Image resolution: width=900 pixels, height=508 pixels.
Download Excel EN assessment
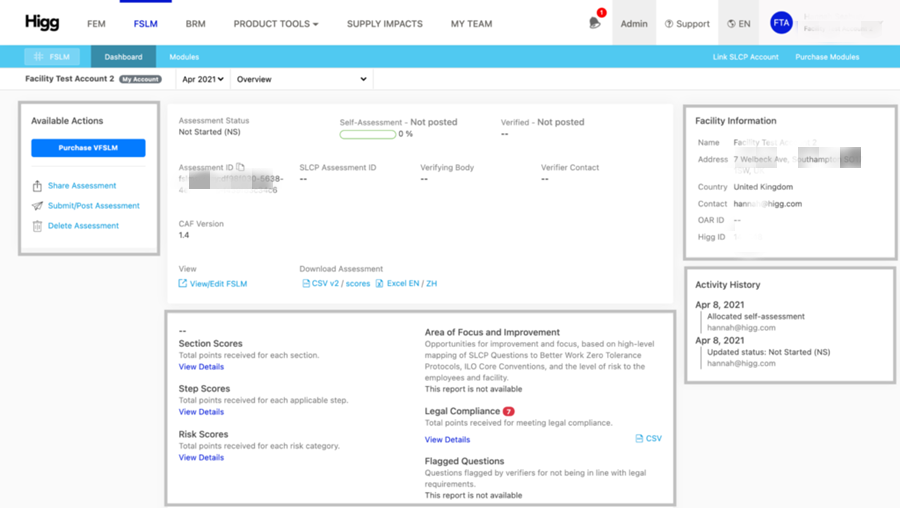(x=403, y=283)
